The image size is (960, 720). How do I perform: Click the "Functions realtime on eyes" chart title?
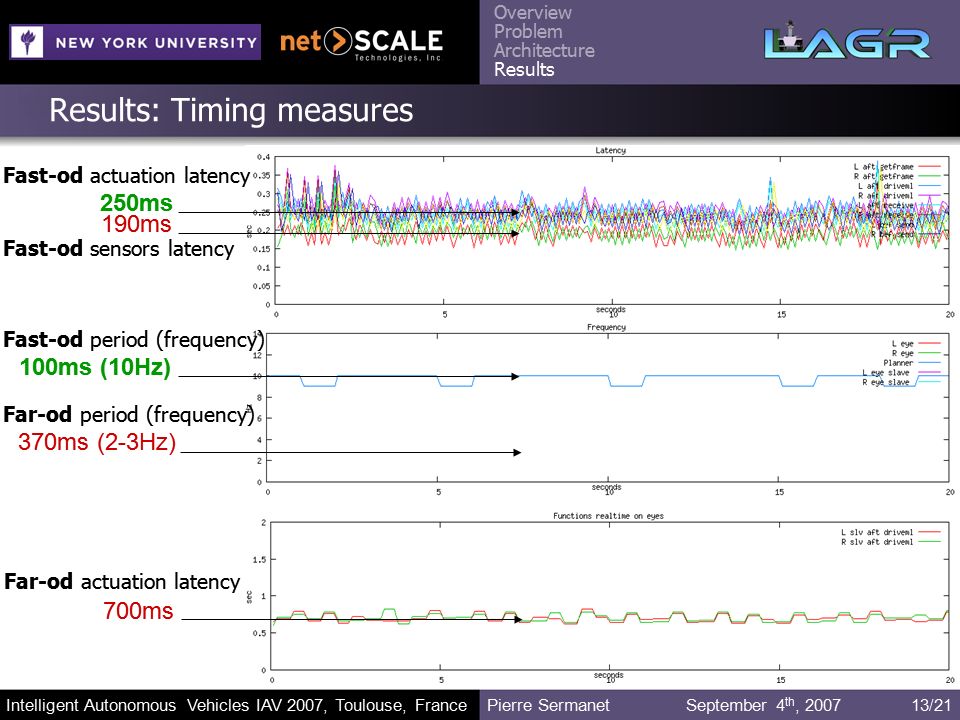pyautogui.click(x=608, y=516)
